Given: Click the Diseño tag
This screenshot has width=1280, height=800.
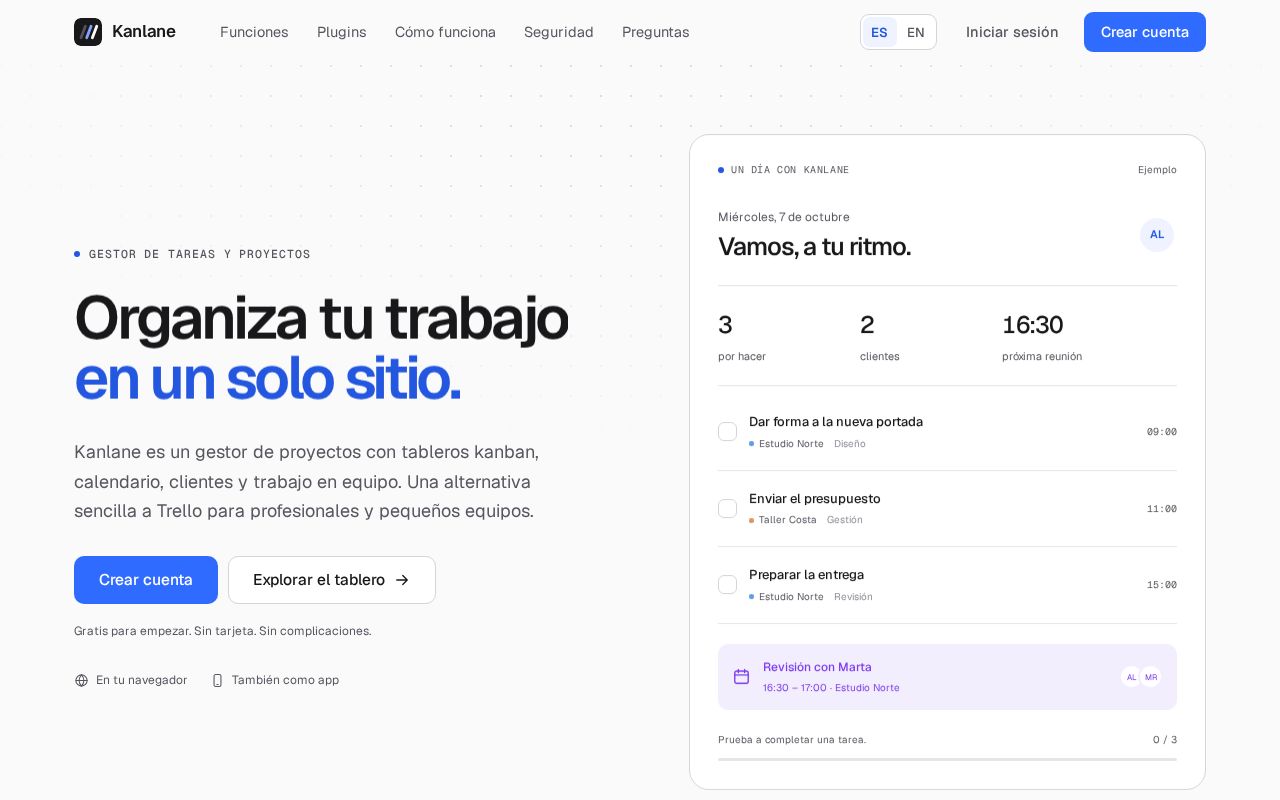Looking at the screenshot, I should 850,444.
